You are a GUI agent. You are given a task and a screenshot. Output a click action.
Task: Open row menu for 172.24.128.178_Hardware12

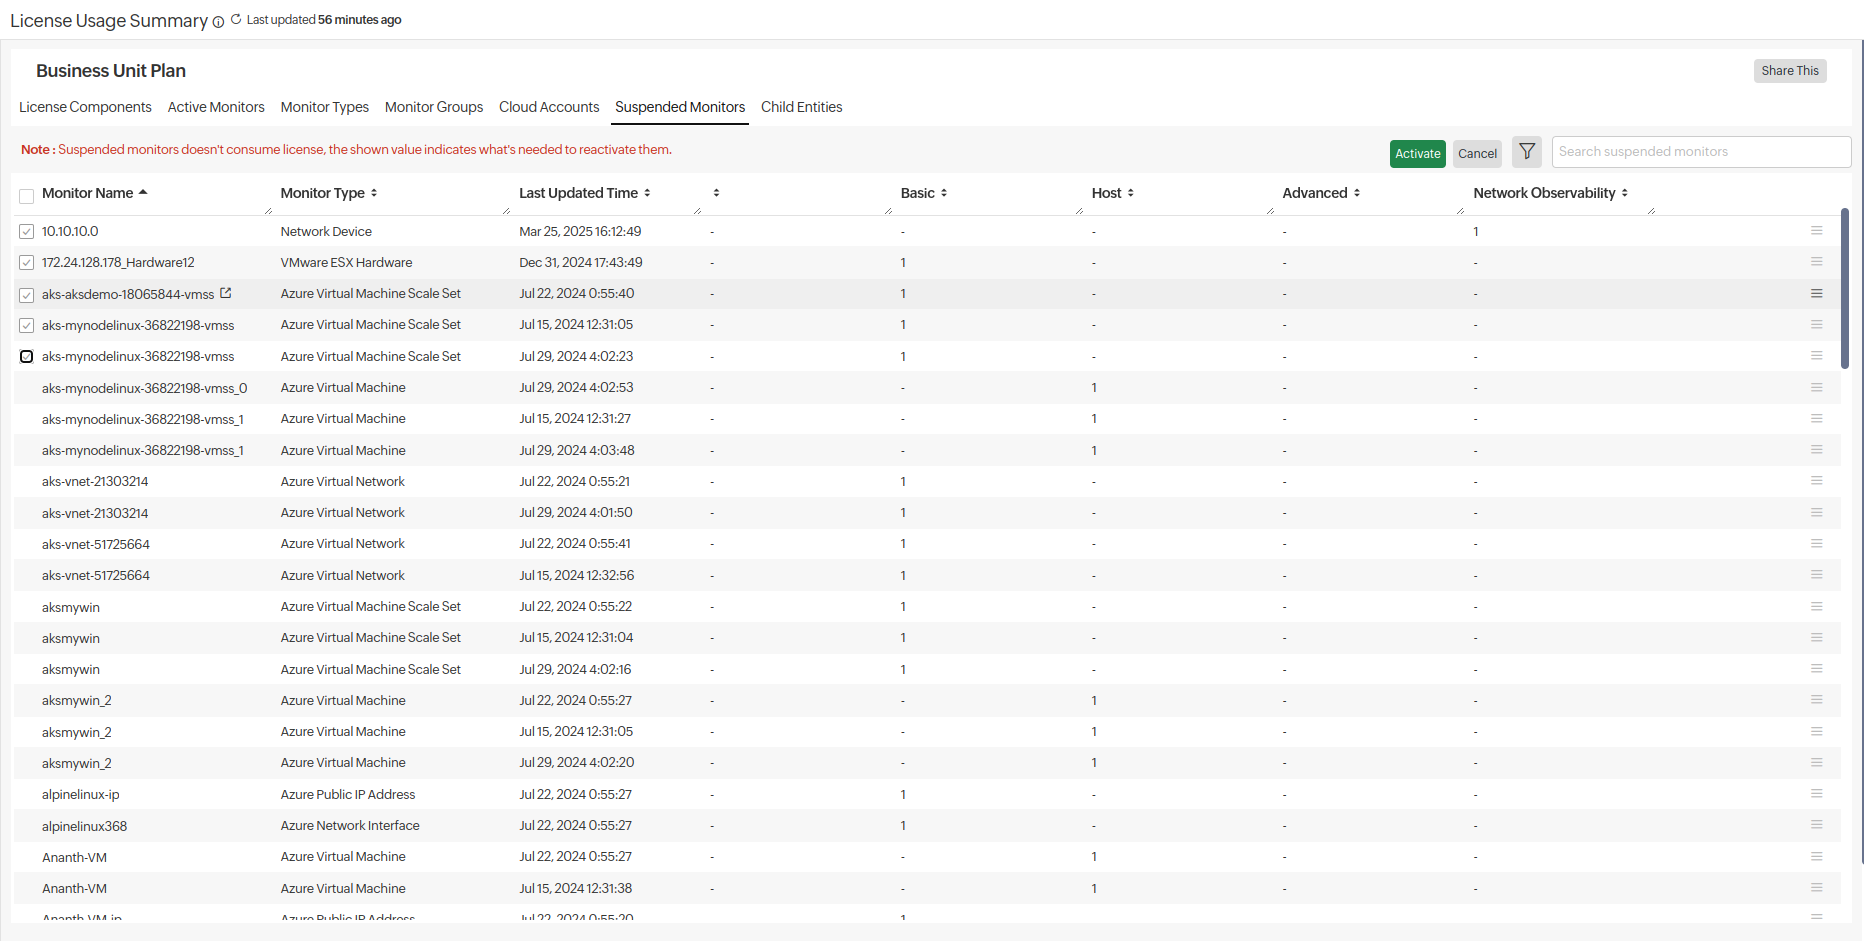pyautogui.click(x=1816, y=262)
